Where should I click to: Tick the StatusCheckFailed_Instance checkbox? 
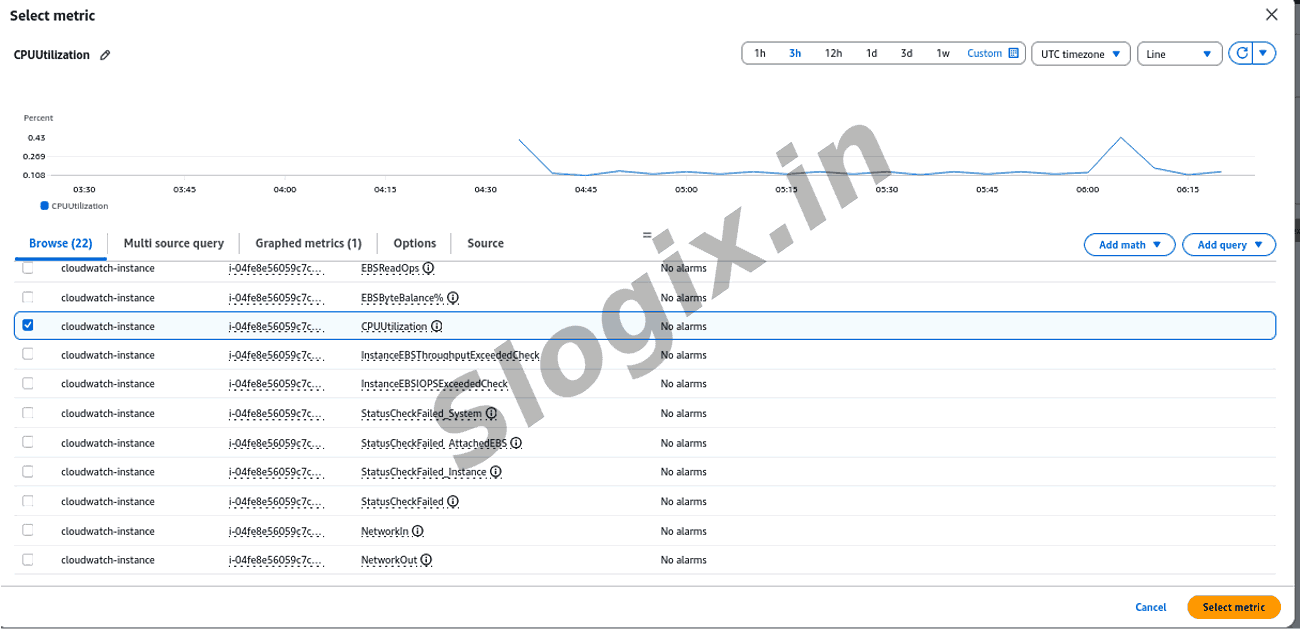click(28, 472)
